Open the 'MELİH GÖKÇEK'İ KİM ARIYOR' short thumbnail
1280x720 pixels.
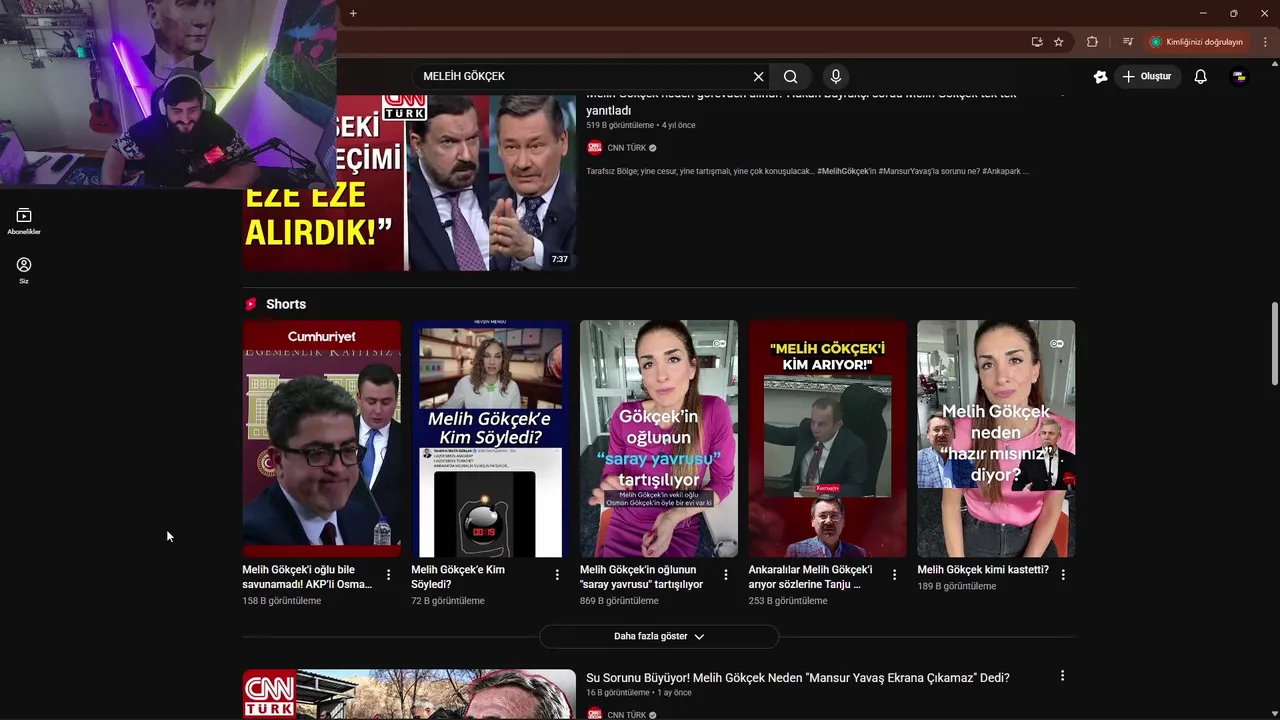tap(827, 438)
